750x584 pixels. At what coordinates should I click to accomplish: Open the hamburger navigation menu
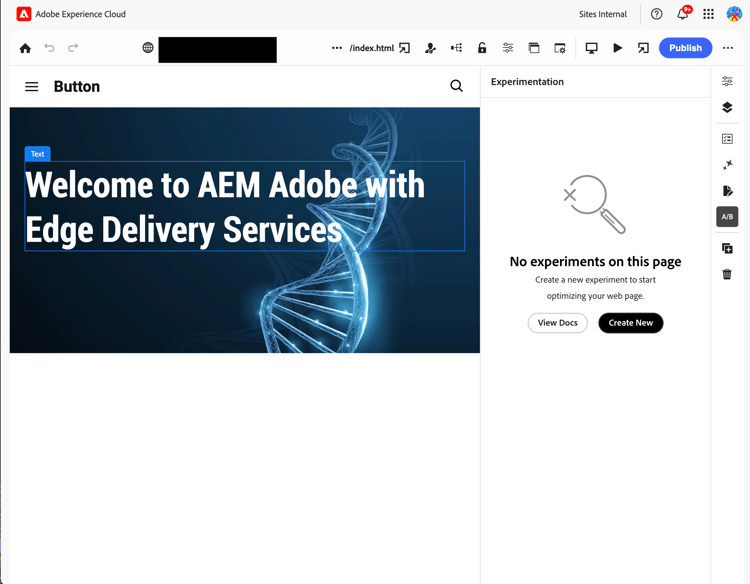pos(32,87)
